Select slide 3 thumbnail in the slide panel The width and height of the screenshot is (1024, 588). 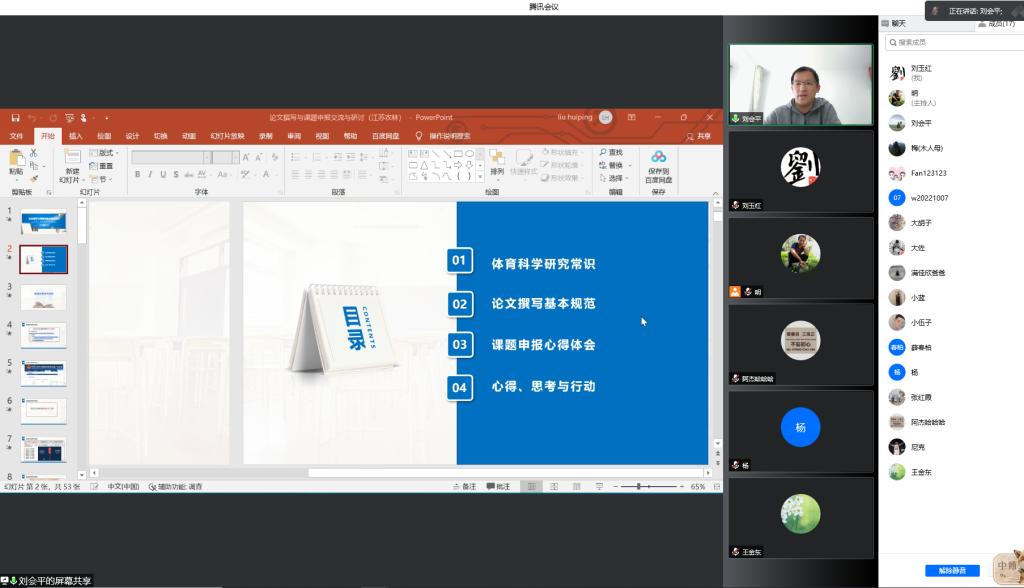coord(43,297)
